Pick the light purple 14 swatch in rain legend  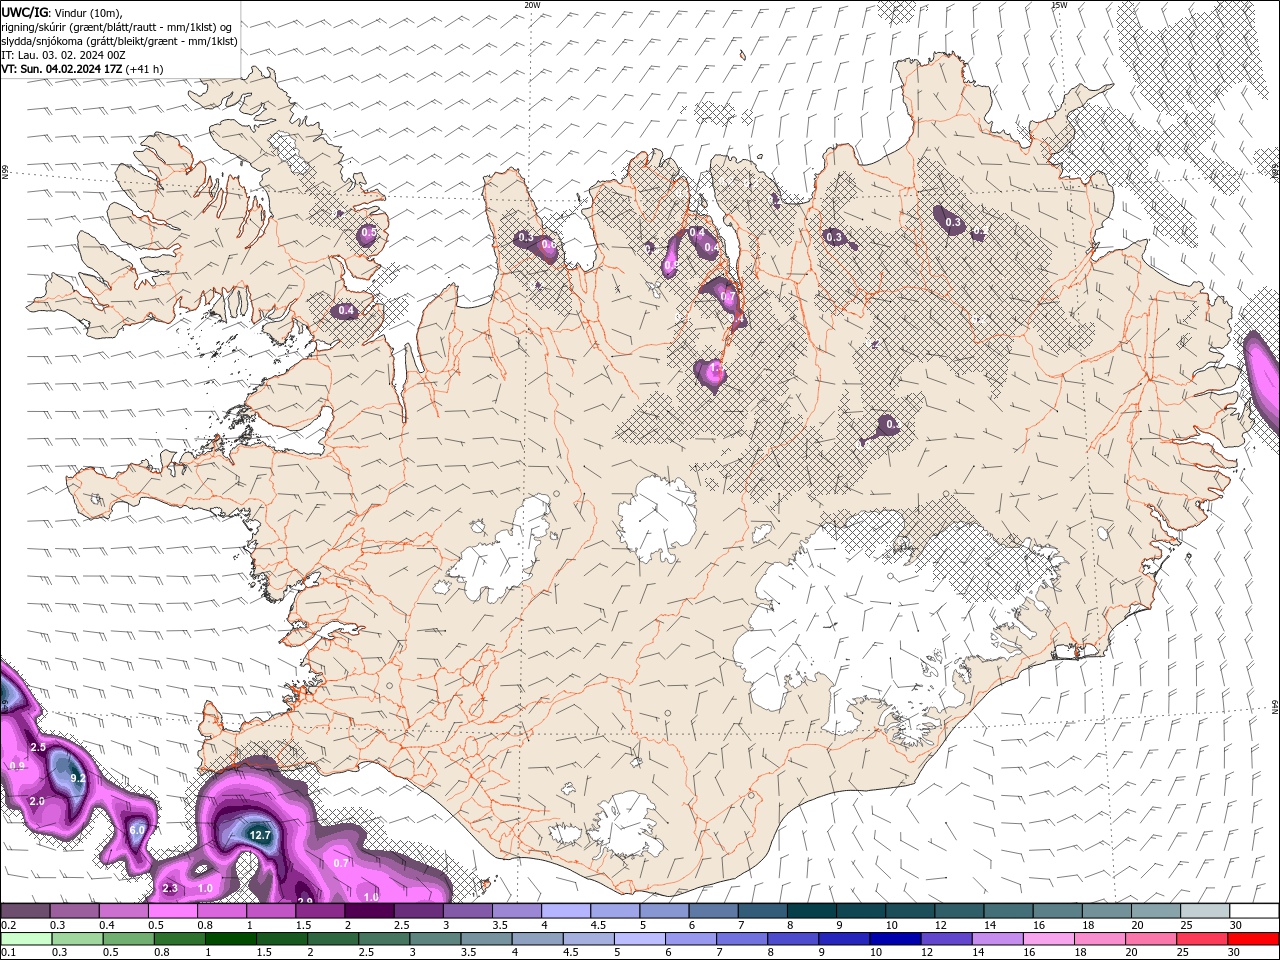click(x=998, y=939)
